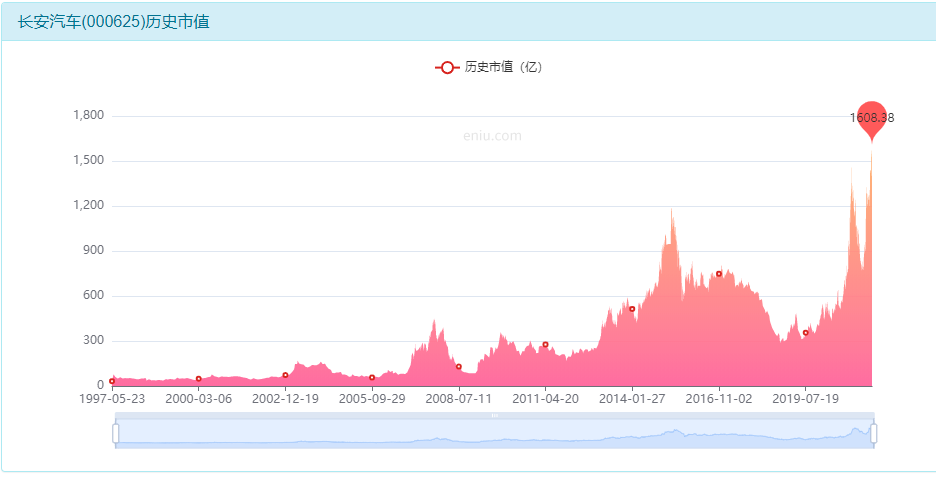
Task: Select the left handle of the zoom slider
Action: [x=116, y=433]
